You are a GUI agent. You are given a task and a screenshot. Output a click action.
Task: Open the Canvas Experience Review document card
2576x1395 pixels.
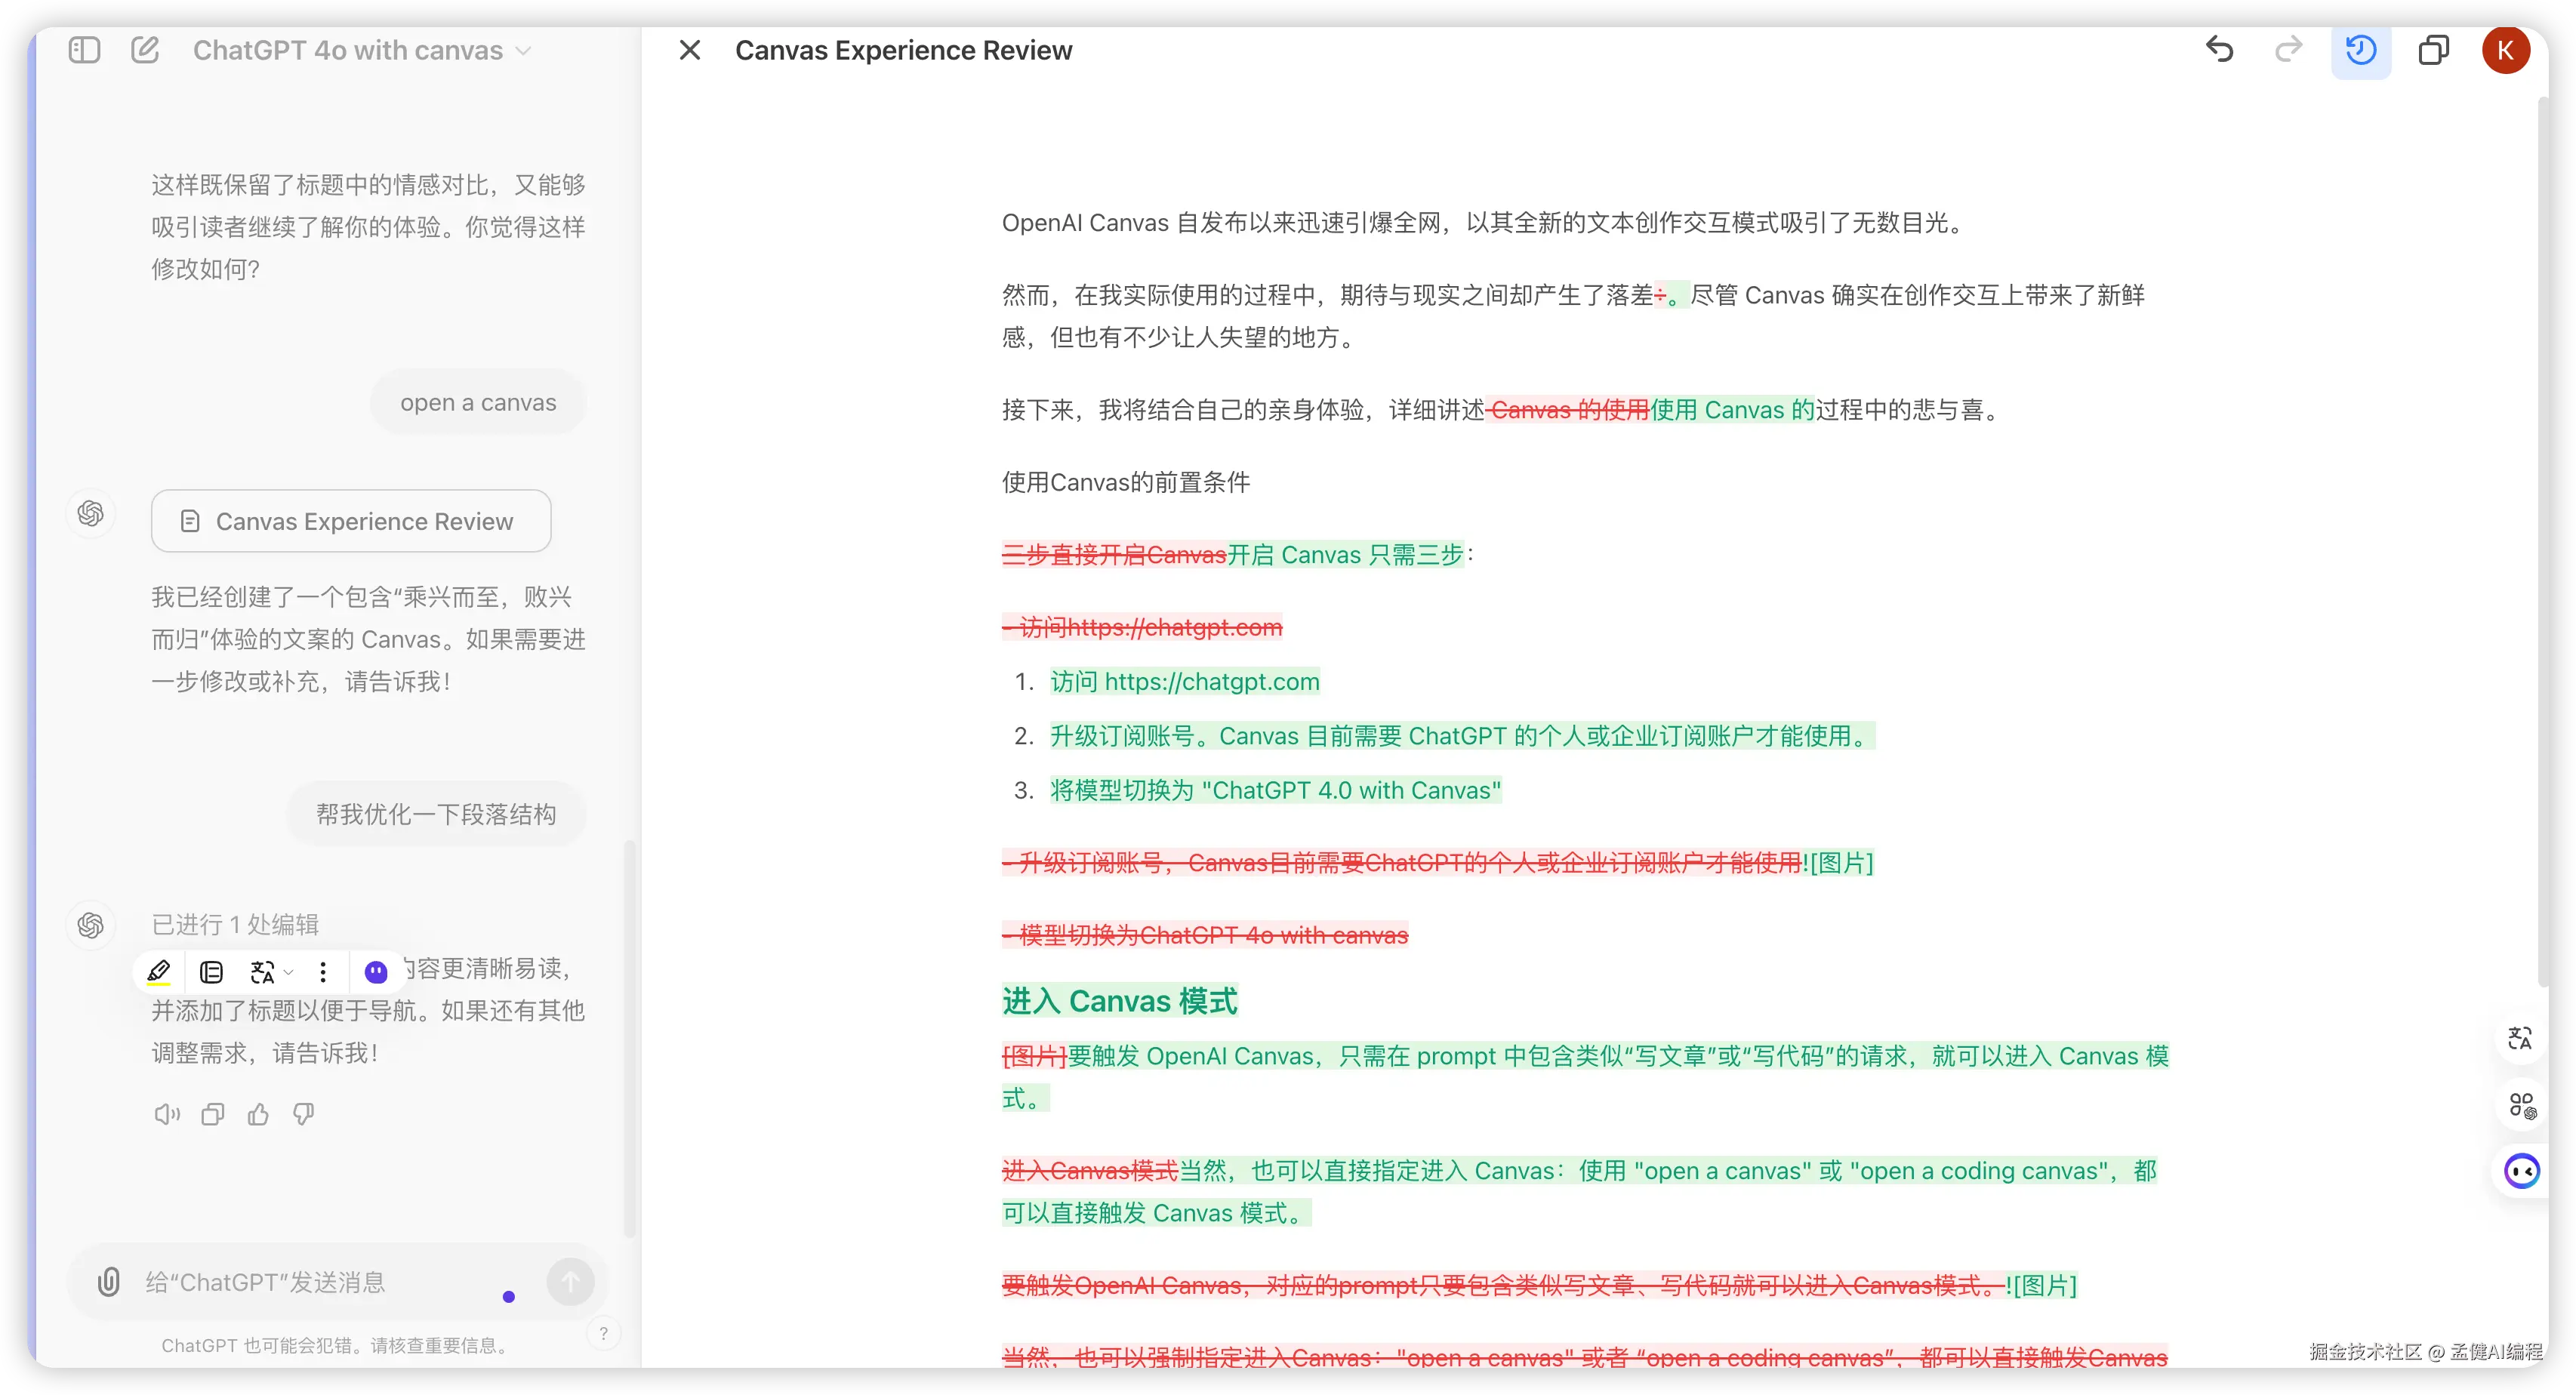[x=351, y=521]
